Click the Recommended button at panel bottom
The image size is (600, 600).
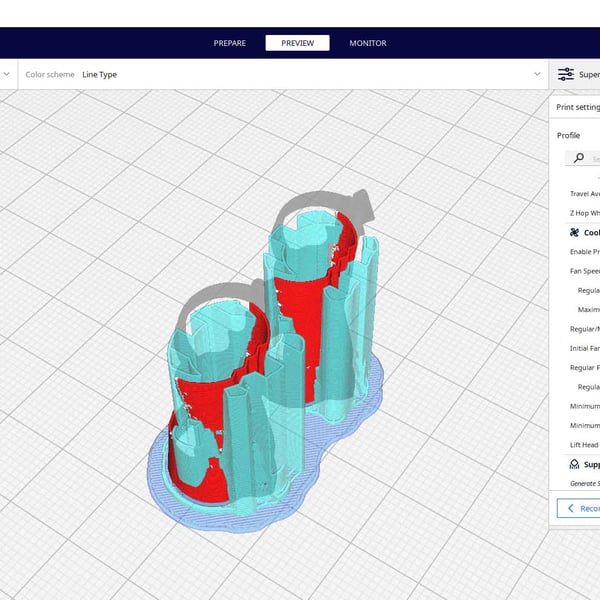(583, 508)
